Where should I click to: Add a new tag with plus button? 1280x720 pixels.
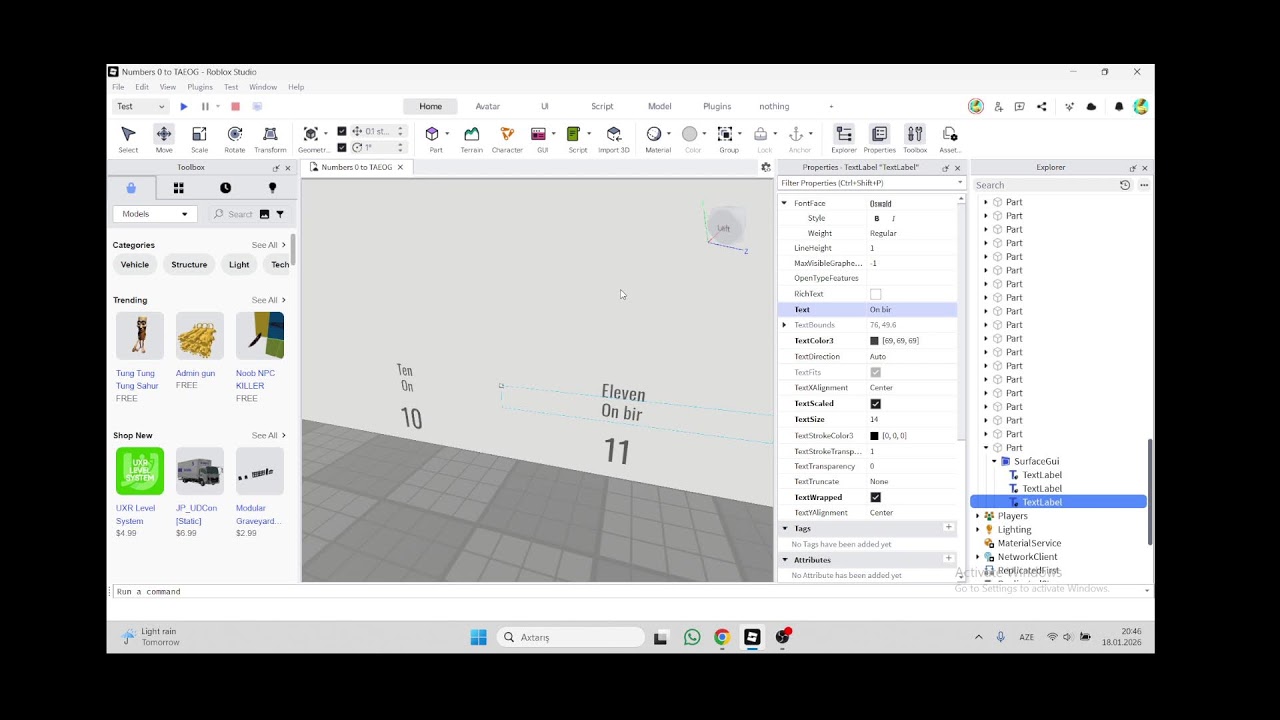949,528
